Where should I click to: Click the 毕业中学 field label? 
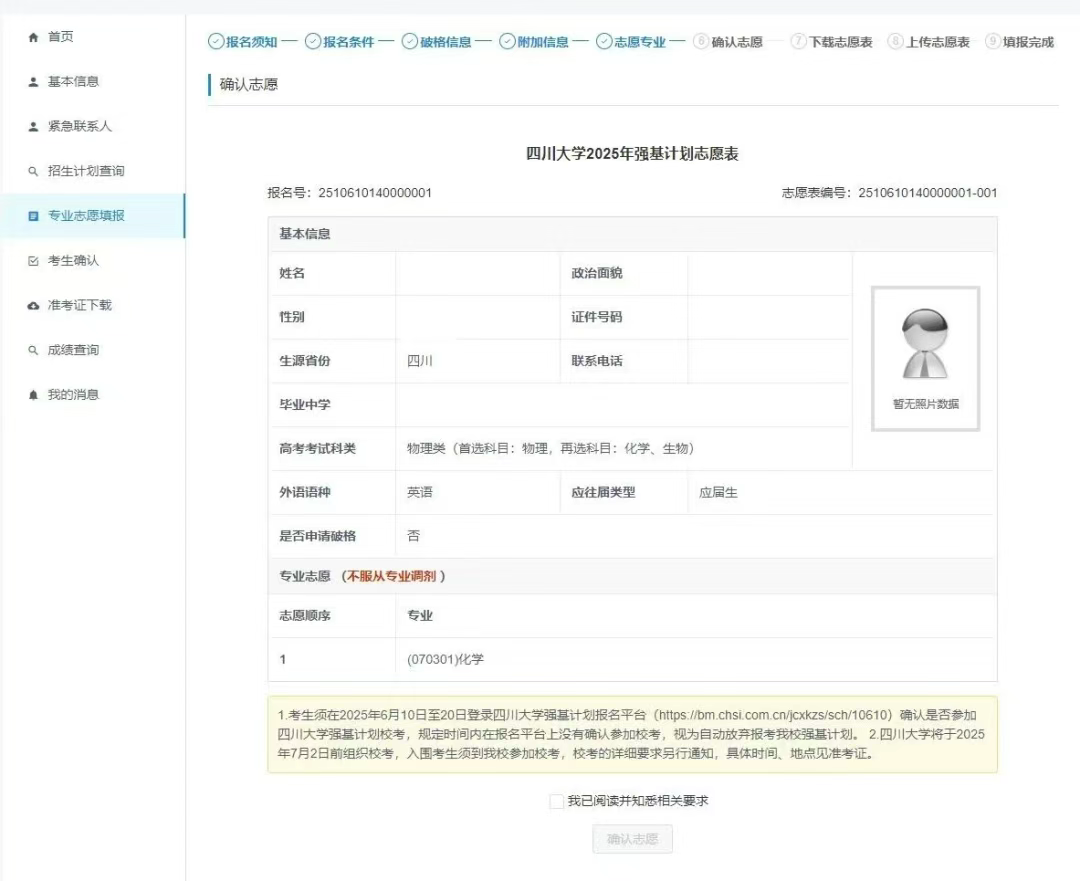(x=304, y=404)
